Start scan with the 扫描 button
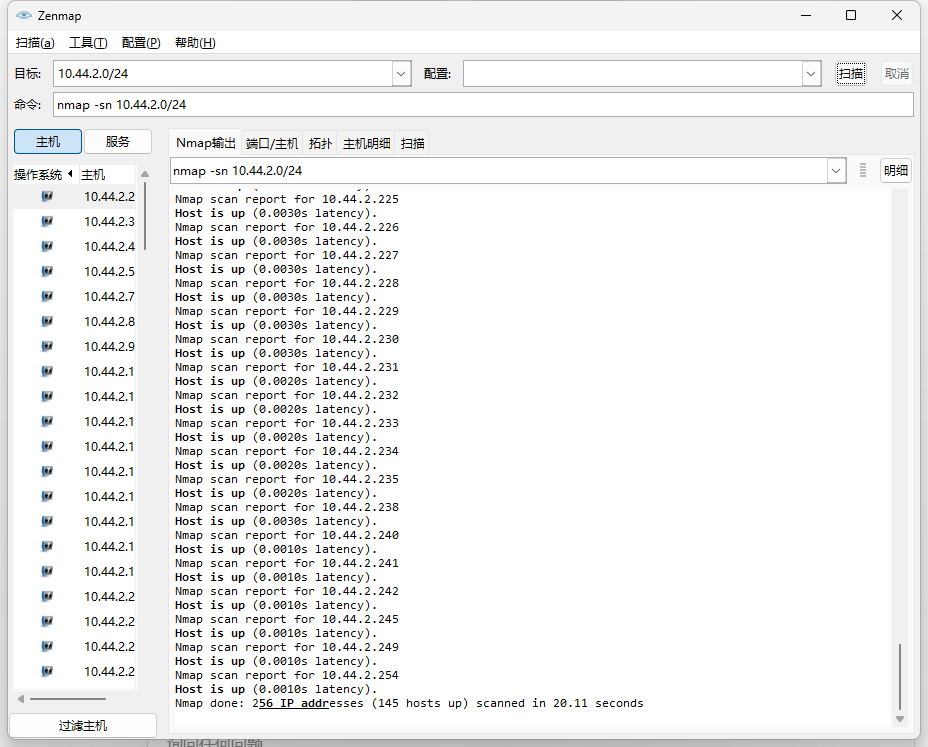This screenshot has height=747, width=928. (x=850, y=74)
